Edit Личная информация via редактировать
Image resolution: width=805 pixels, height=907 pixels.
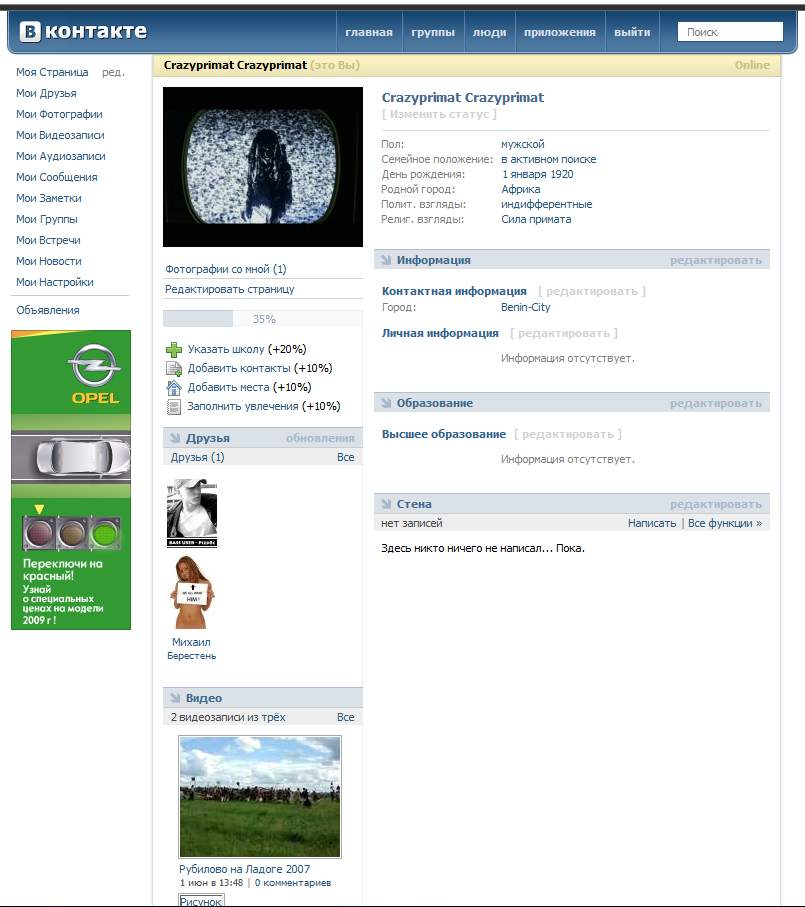[564, 334]
